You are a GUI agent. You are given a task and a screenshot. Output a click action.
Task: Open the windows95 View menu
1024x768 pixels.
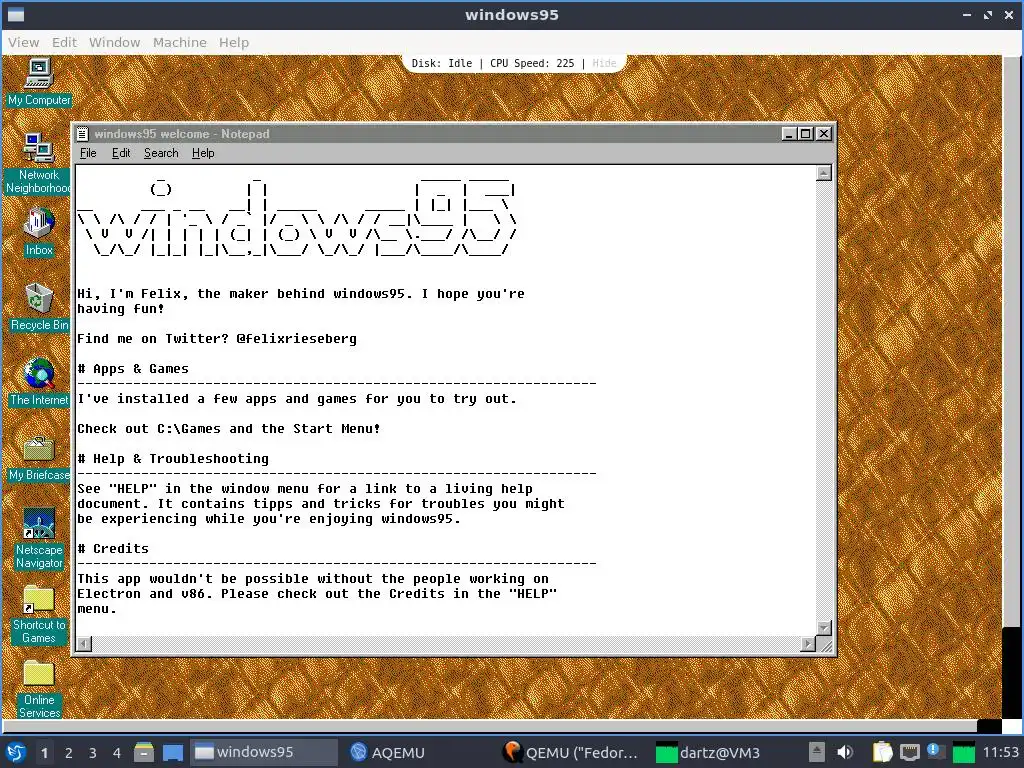pyautogui.click(x=24, y=42)
